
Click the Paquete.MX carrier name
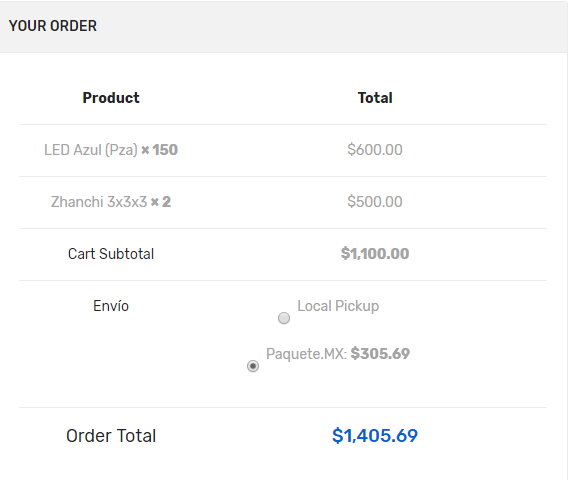pos(306,354)
